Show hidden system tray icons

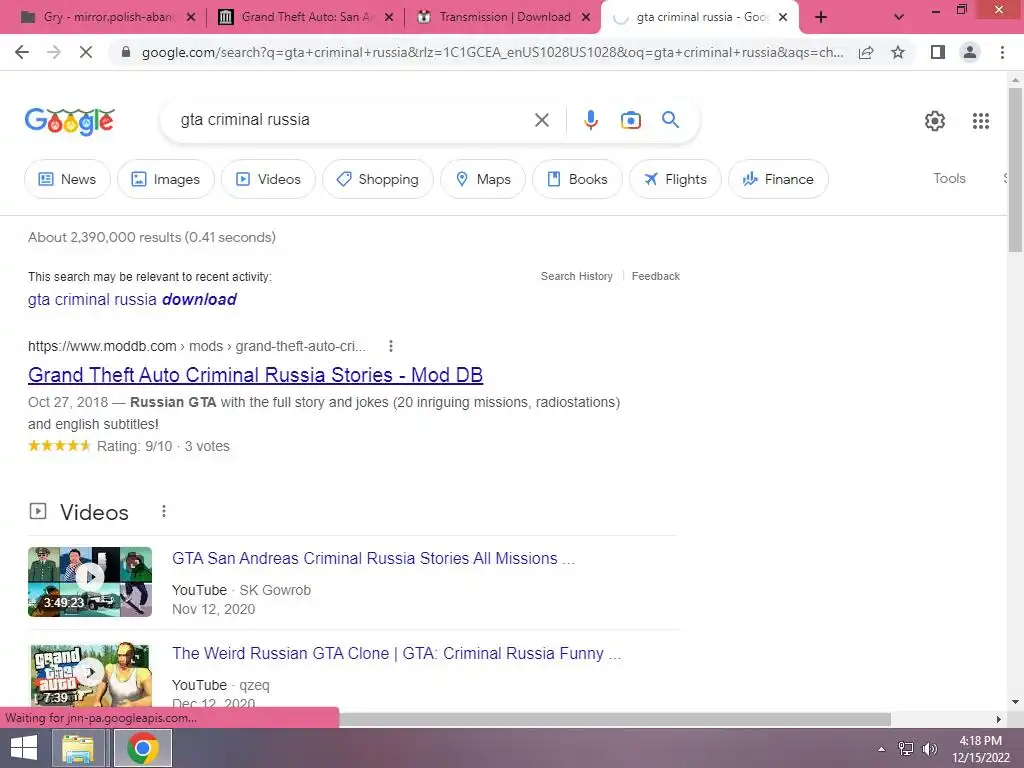coord(881,749)
